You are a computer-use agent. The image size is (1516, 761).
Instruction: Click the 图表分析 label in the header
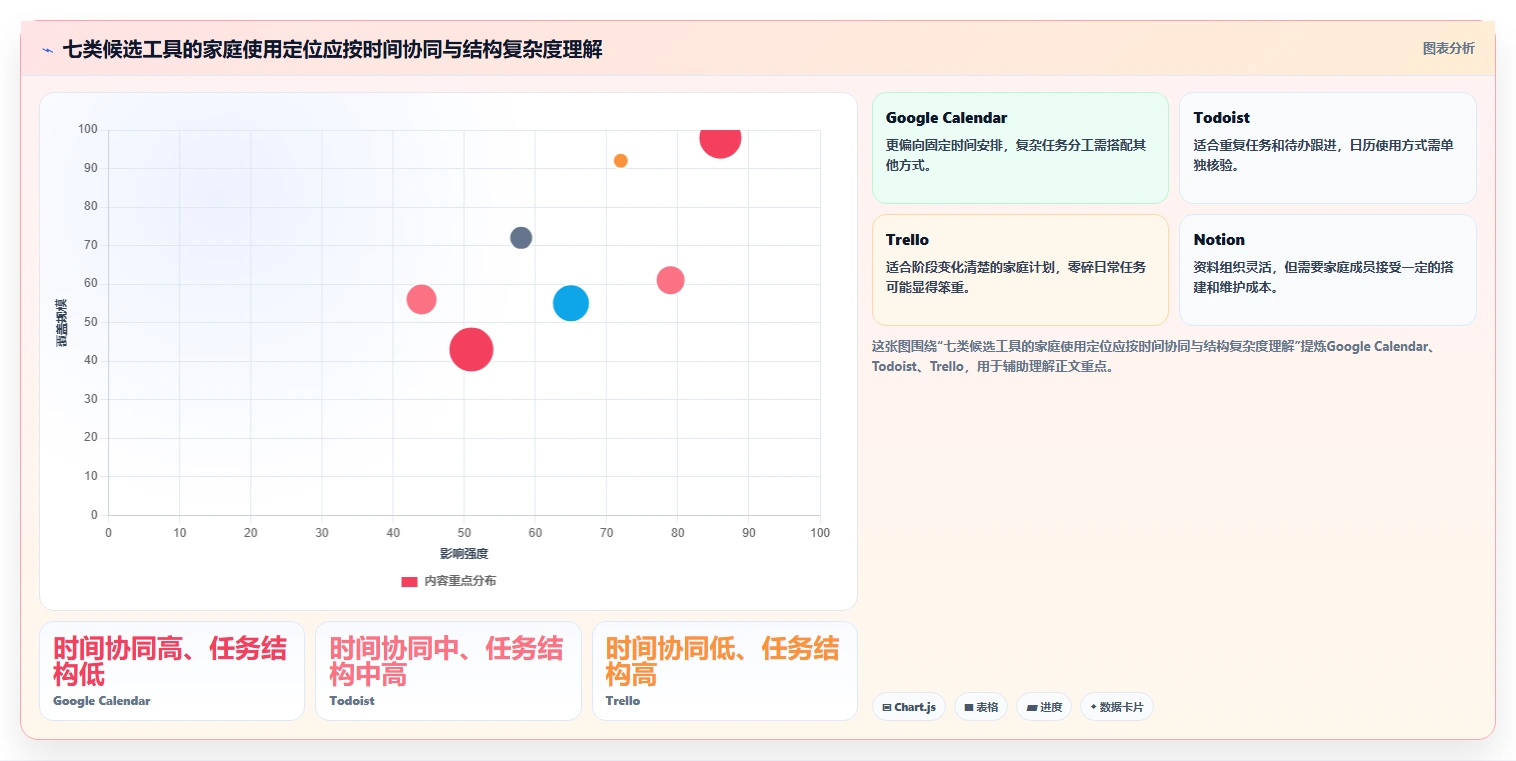(1448, 48)
